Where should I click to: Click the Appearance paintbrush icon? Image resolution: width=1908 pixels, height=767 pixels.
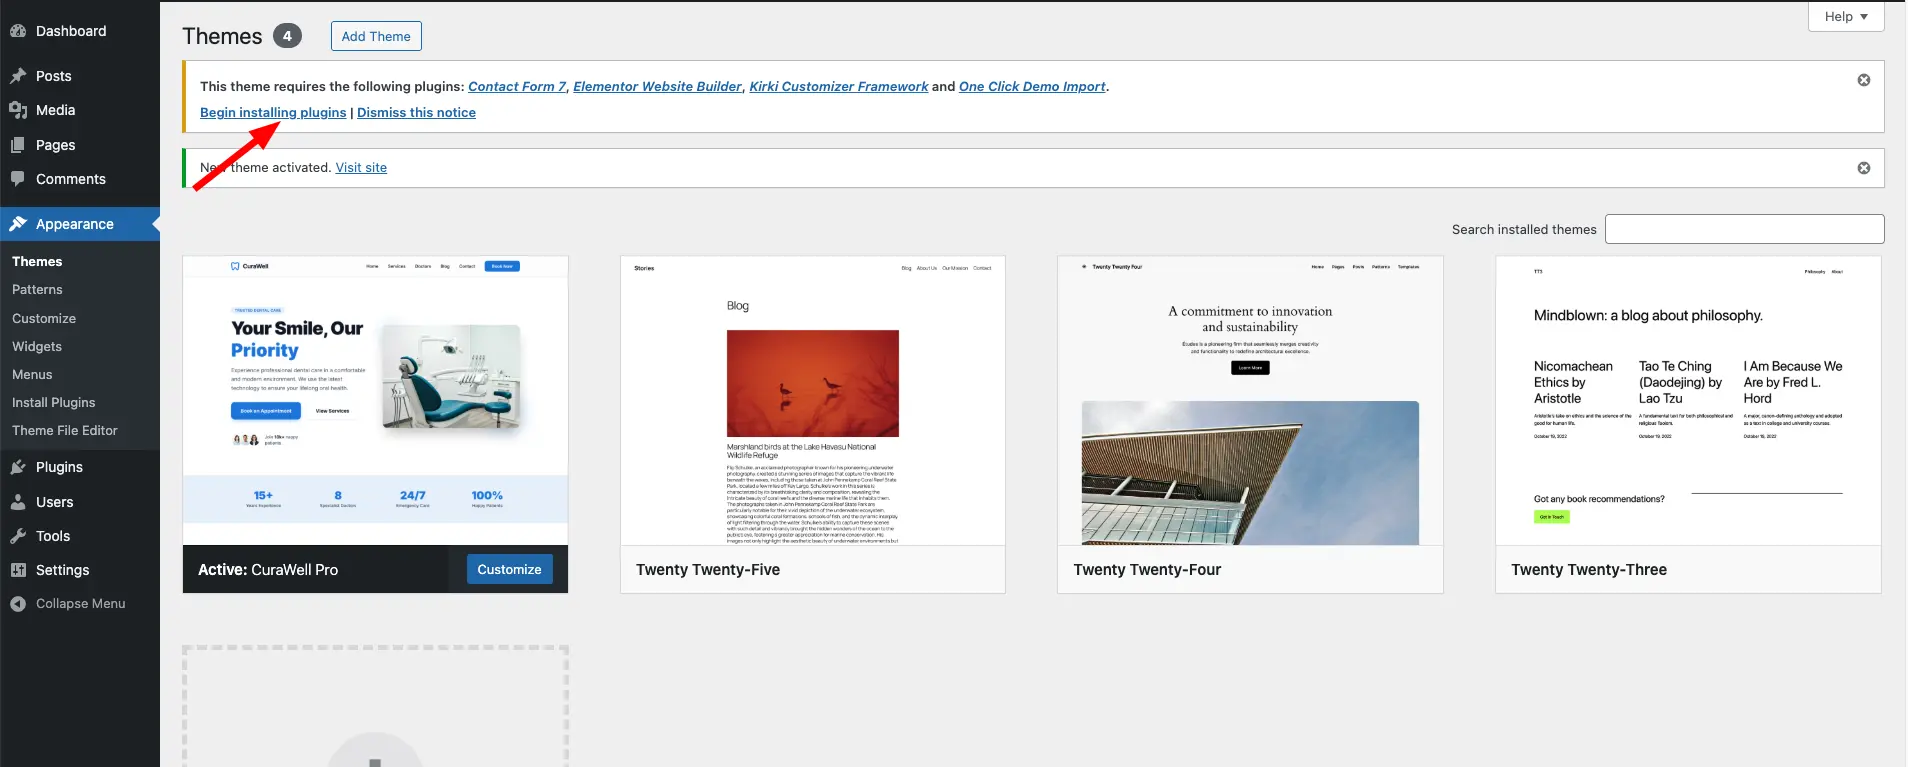pos(18,224)
